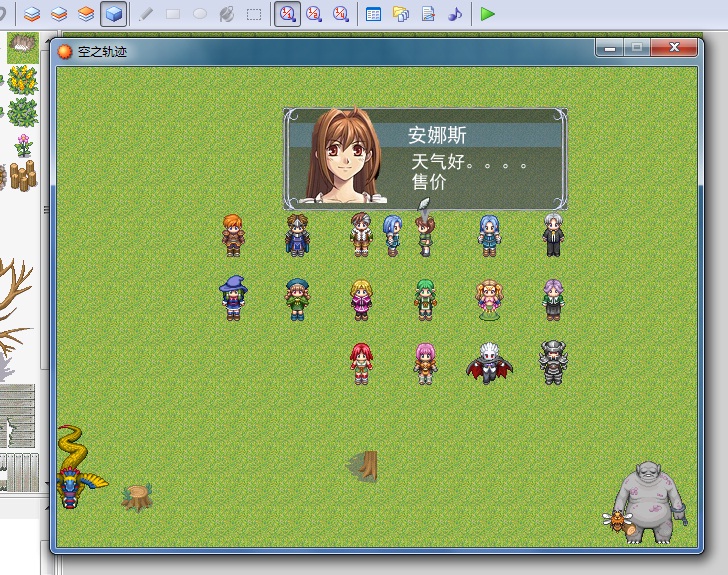Click the gray-haired old man in black suit
Screen dimensions: 728x575
coord(553,235)
